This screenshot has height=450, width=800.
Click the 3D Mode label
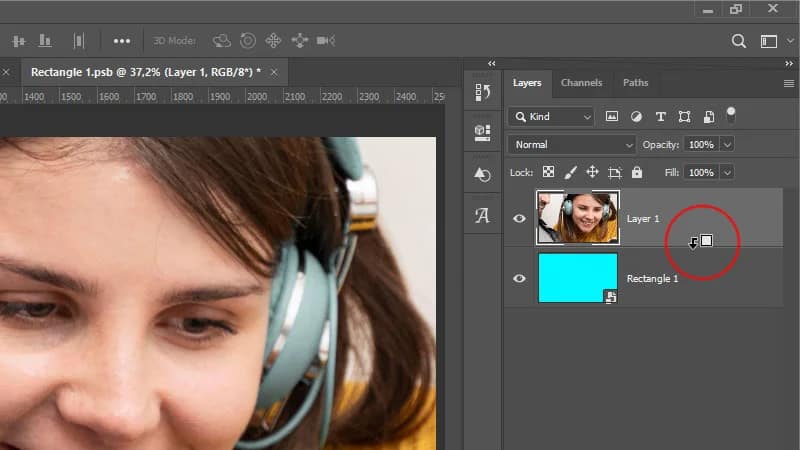(x=174, y=41)
